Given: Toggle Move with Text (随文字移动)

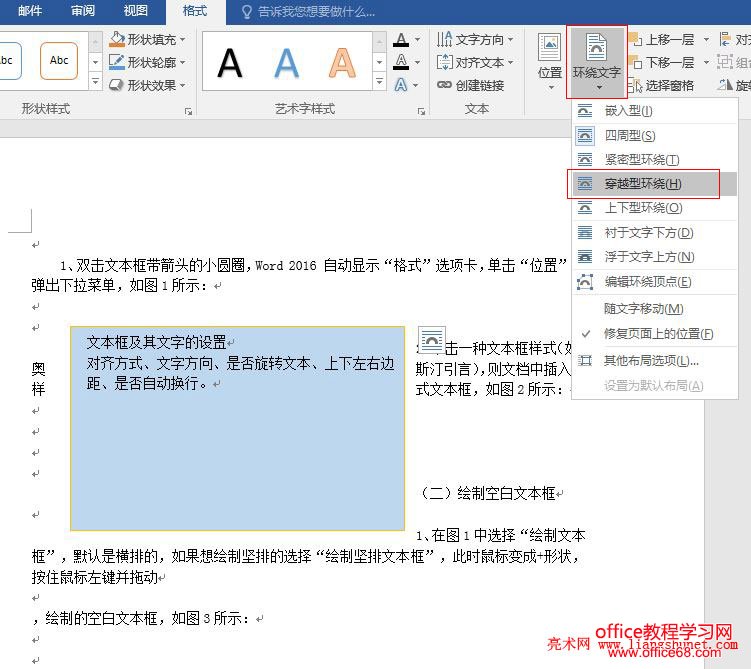Looking at the screenshot, I should (654, 309).
